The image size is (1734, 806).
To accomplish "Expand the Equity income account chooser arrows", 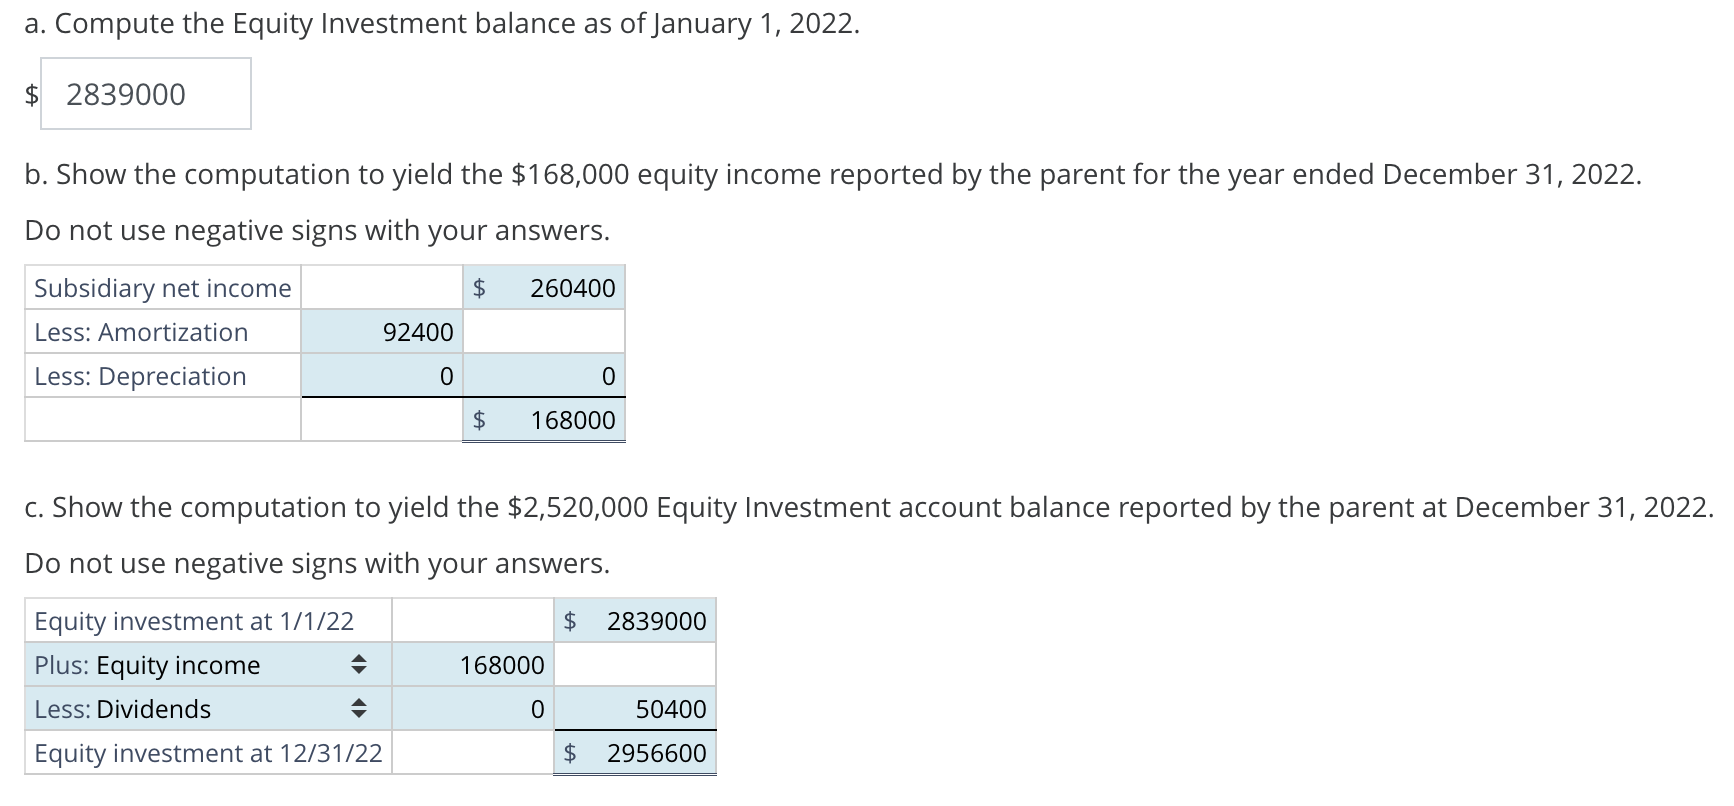I will click(357, 664).
